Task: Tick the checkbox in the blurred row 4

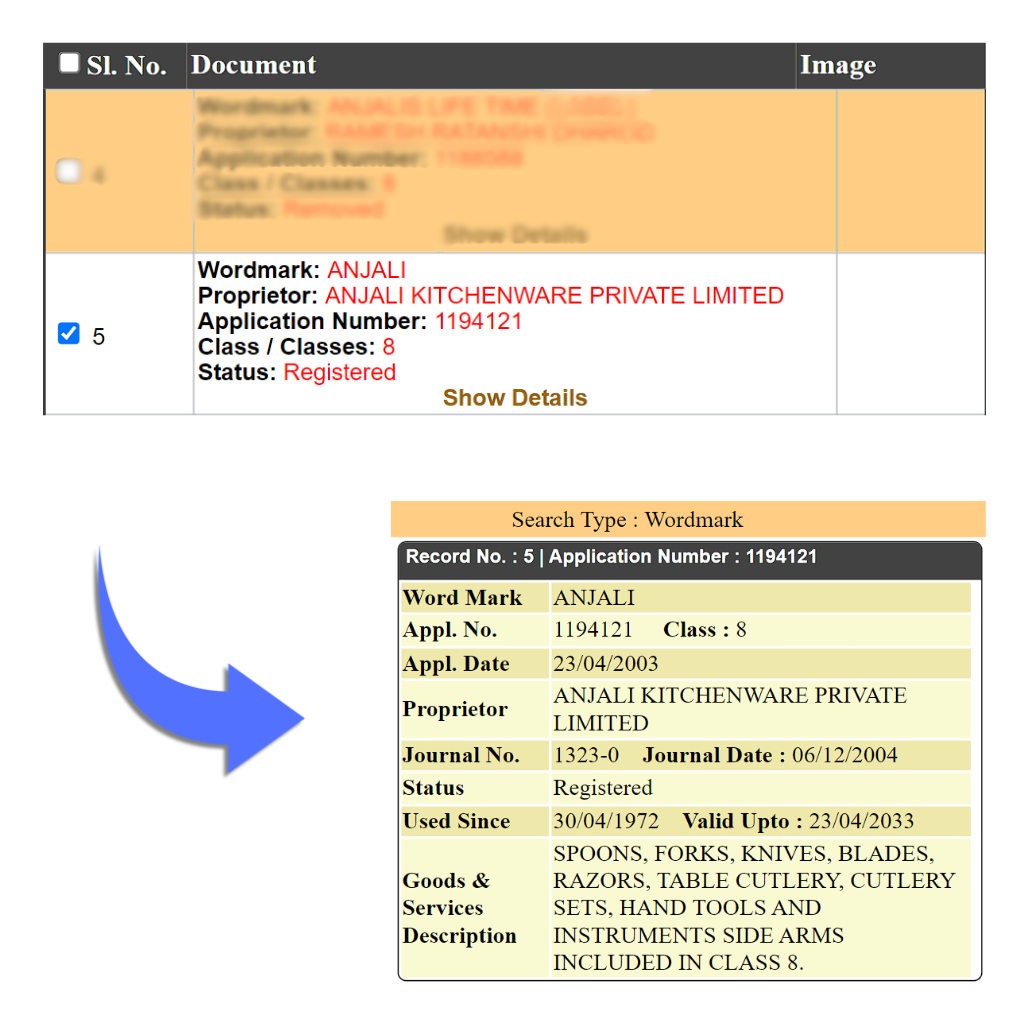Action: pos(69,172)
